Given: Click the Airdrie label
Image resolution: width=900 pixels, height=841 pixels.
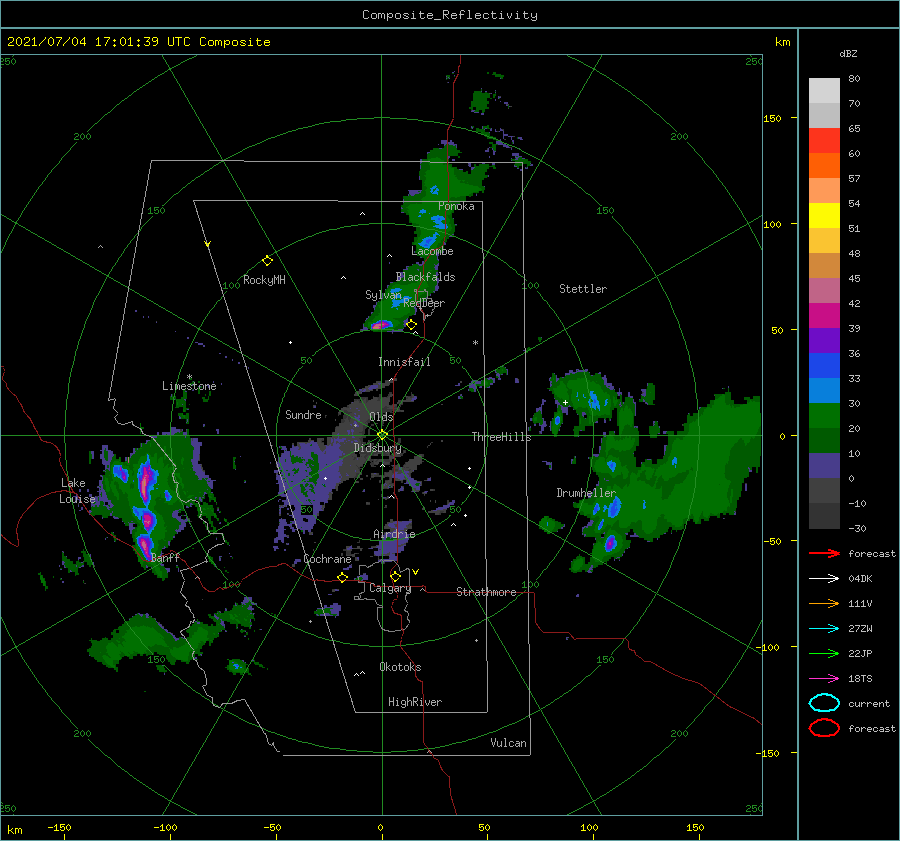Looking at the screenshot, I should click(x=394, y=534).
